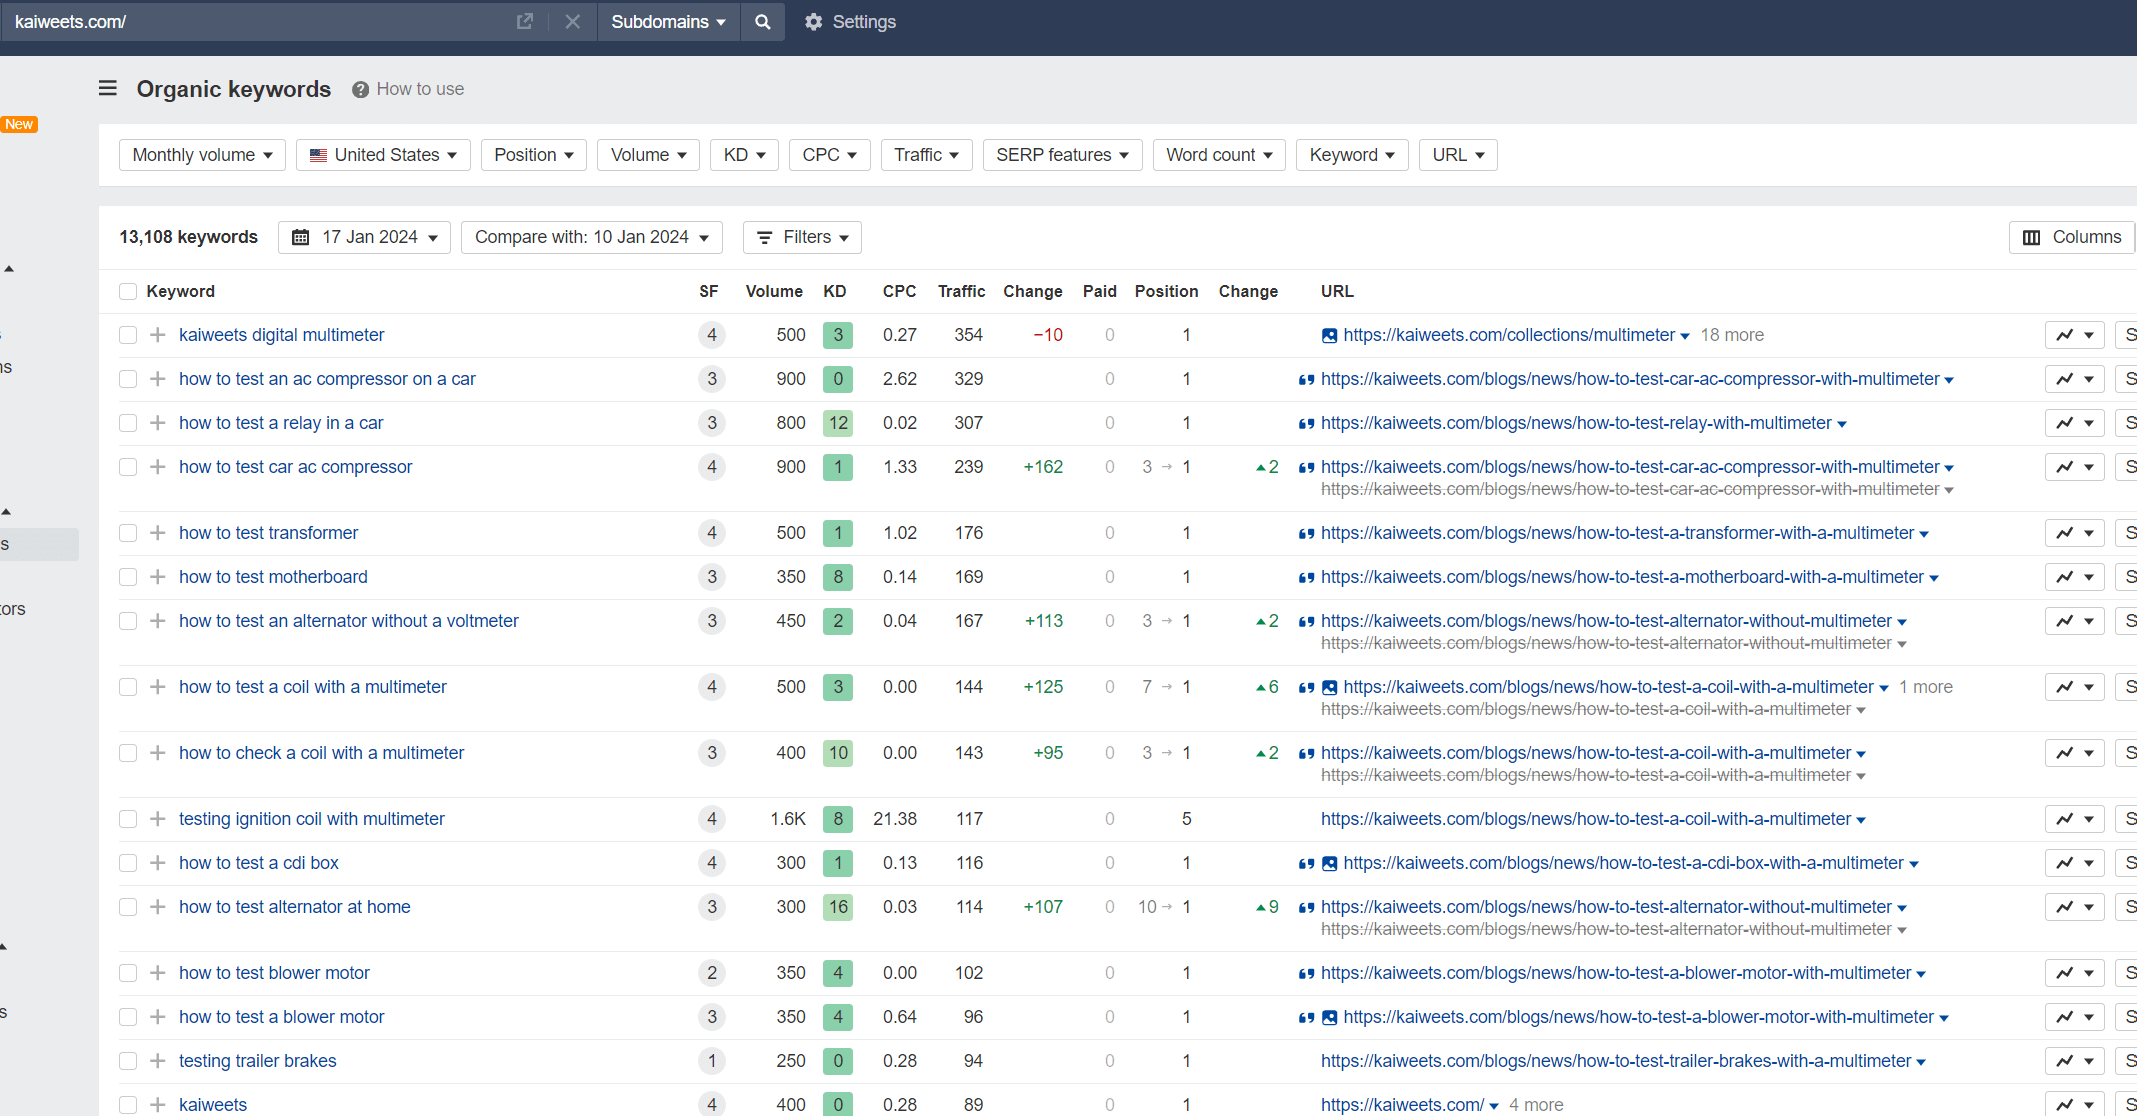Show 18 more URLs
The image size is (2137, 1116).
pyautogui.click(x=1732, y=335)
